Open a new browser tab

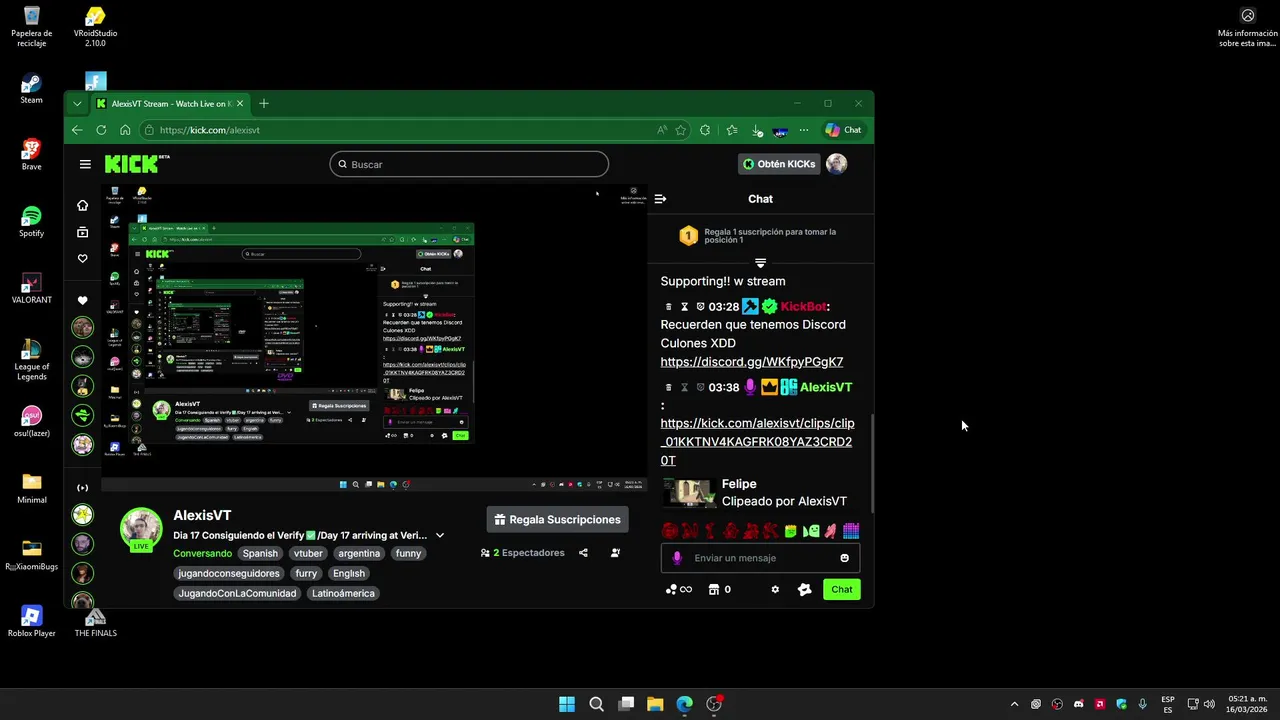click(x=264, y=103)
